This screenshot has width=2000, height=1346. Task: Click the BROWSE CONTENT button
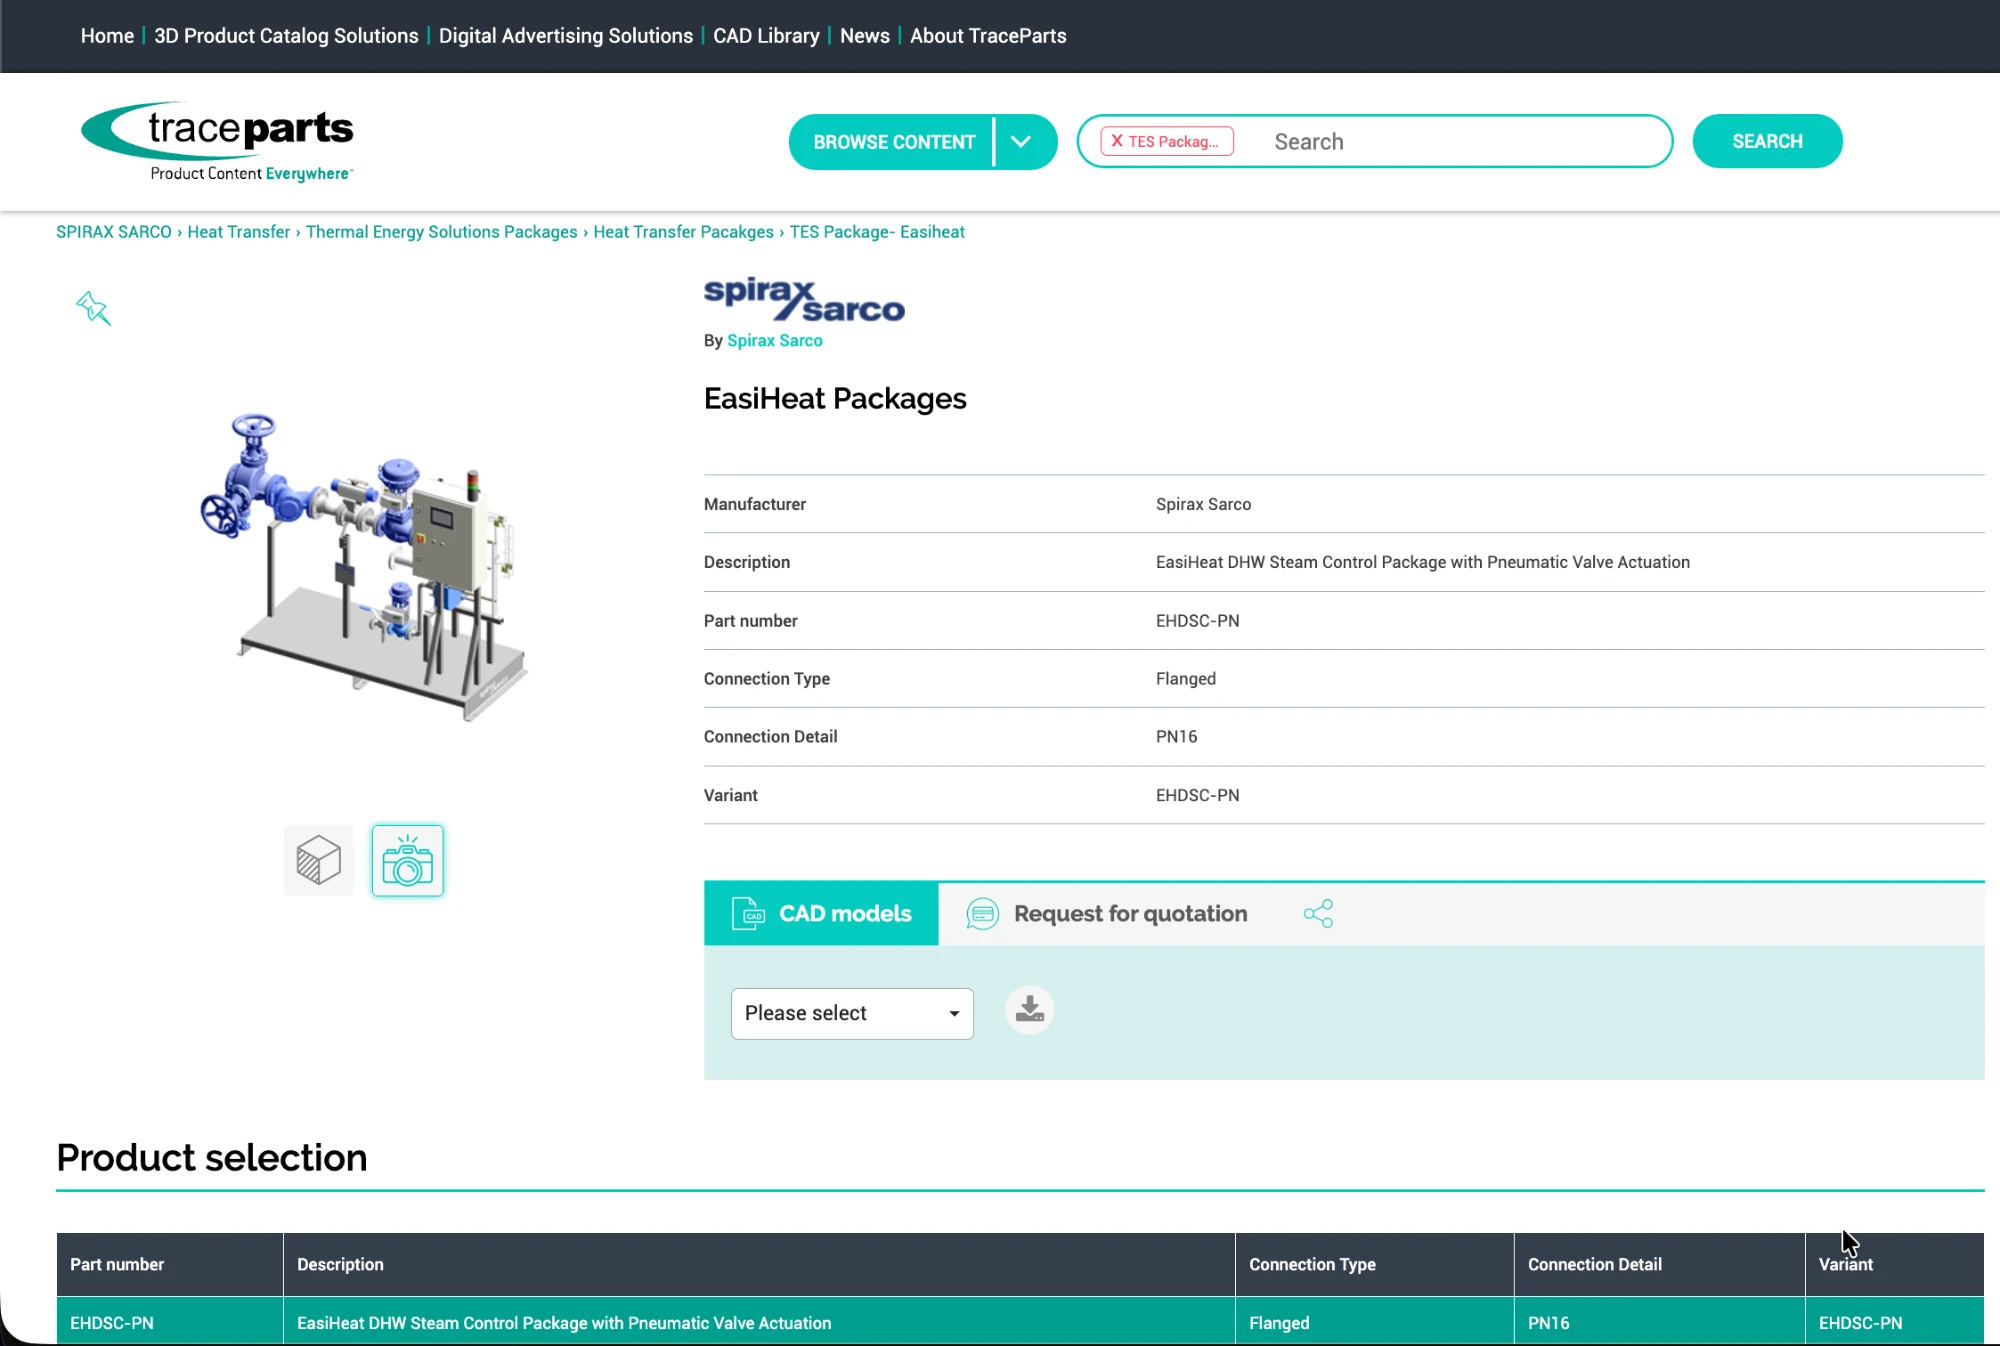[894, 142]
